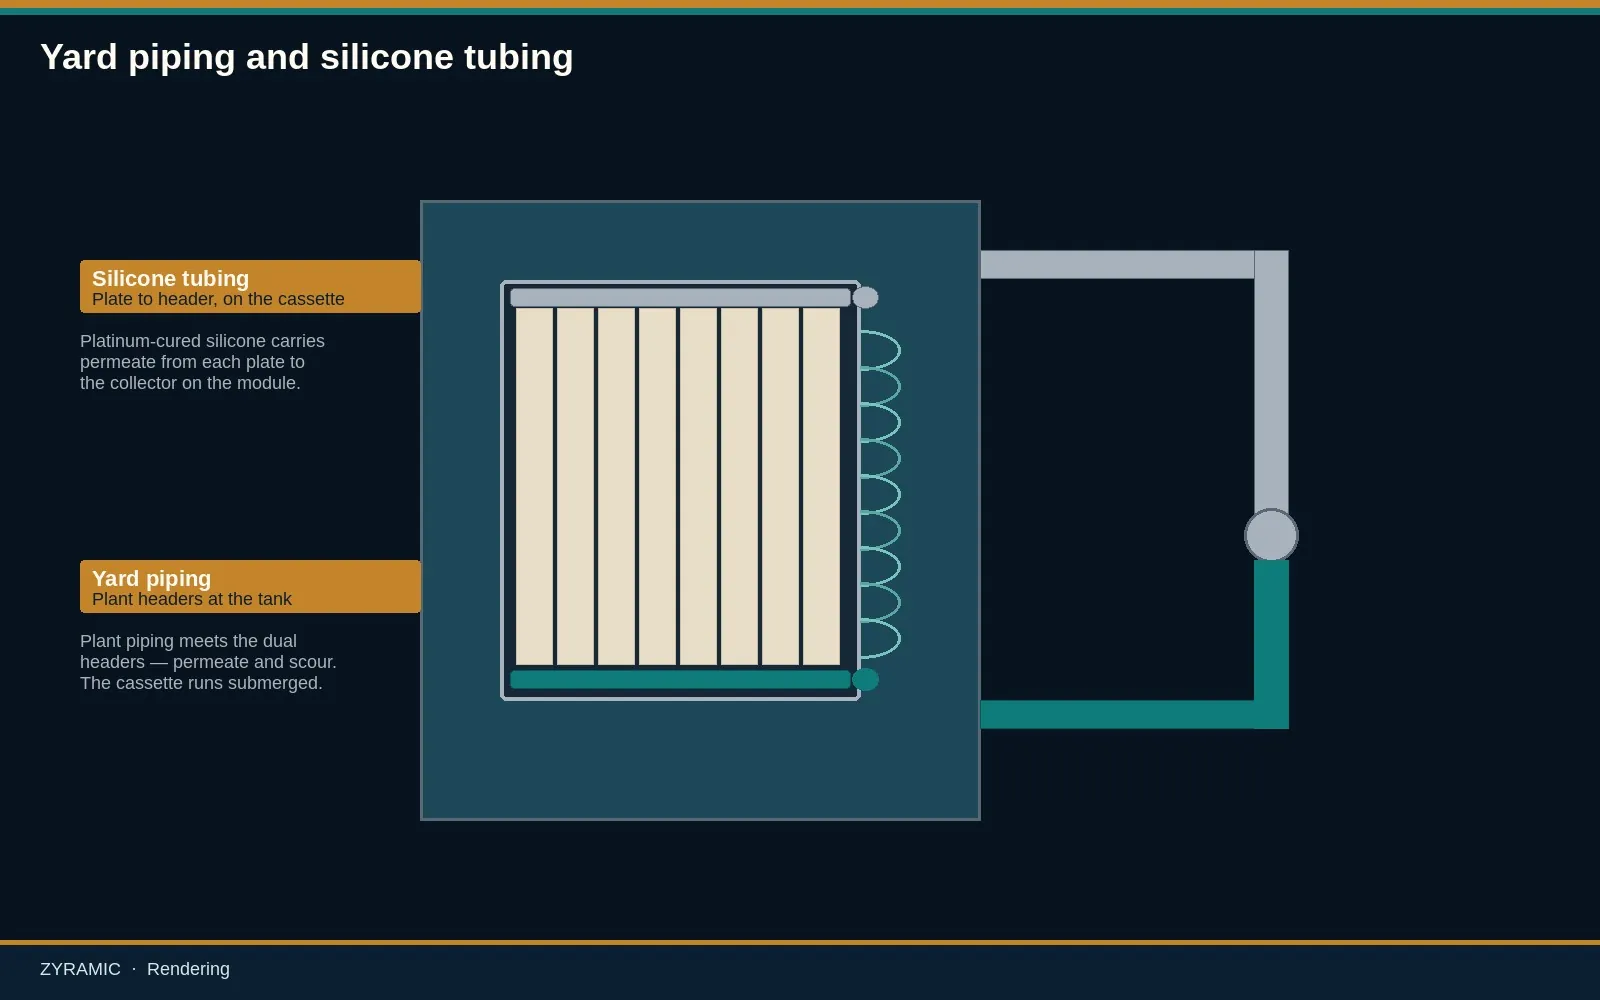Image resolution: width=1600 pixels, height=1000 pixels.
Task: Click the teal bottom header bar in cassette
Action: (x=680, y=679)
